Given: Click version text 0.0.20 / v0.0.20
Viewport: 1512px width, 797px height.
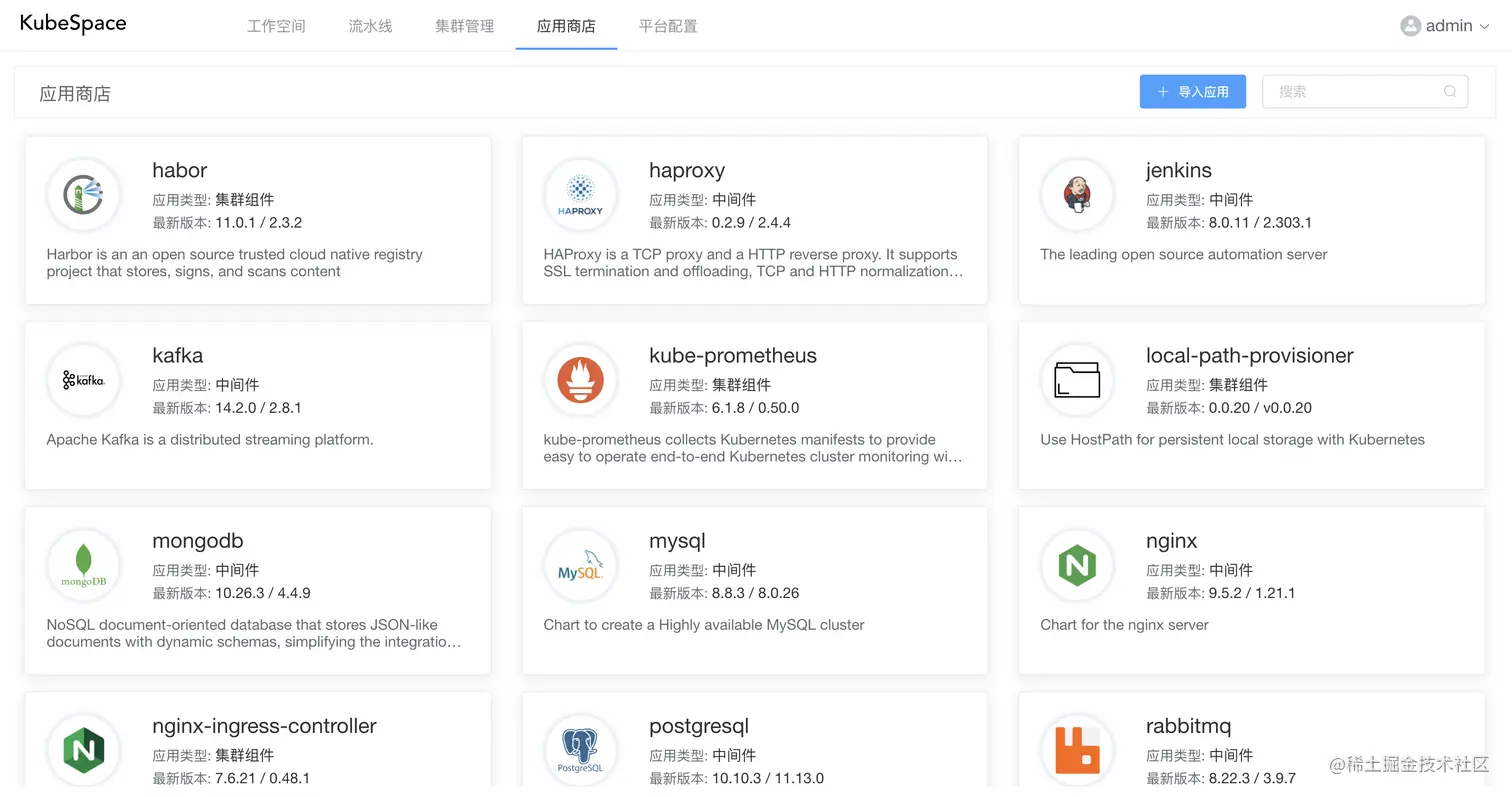Looking at the screenshot, I should click(x=1260, y=408).
